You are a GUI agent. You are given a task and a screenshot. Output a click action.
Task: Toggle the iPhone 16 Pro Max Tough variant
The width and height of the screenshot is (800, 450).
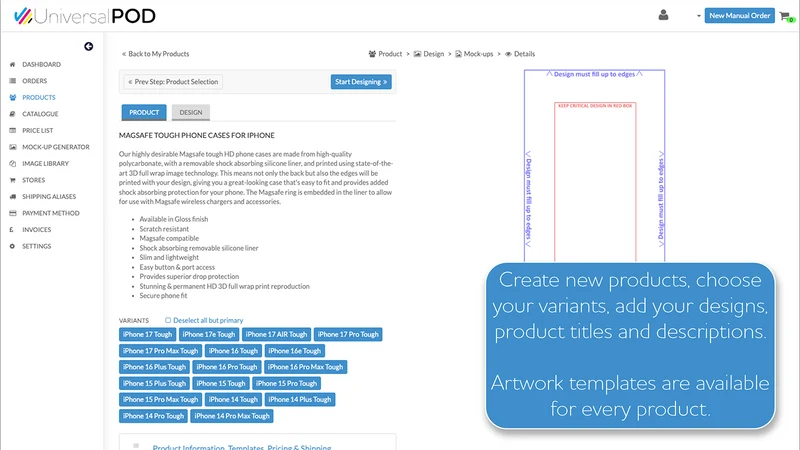[x=305, y=367]
